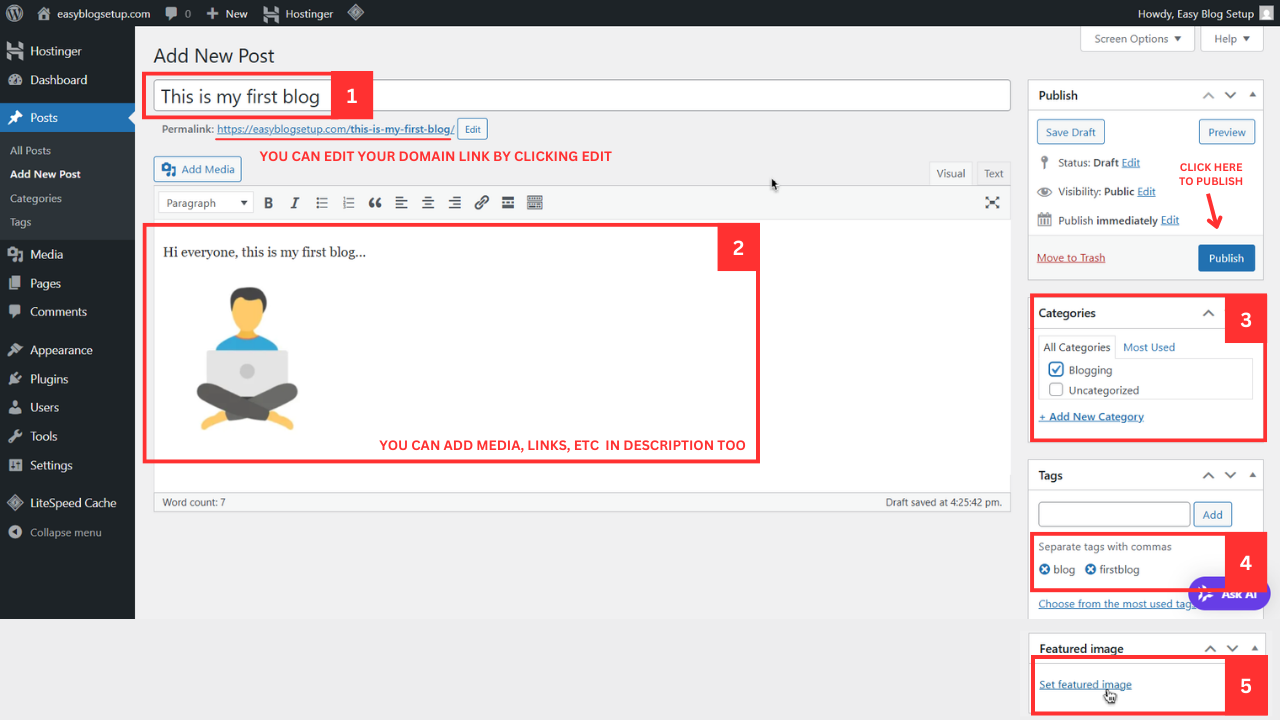This screenshot has width=1280, height=720.
Task: Insert a numbered list
Action: pos(348,203)
